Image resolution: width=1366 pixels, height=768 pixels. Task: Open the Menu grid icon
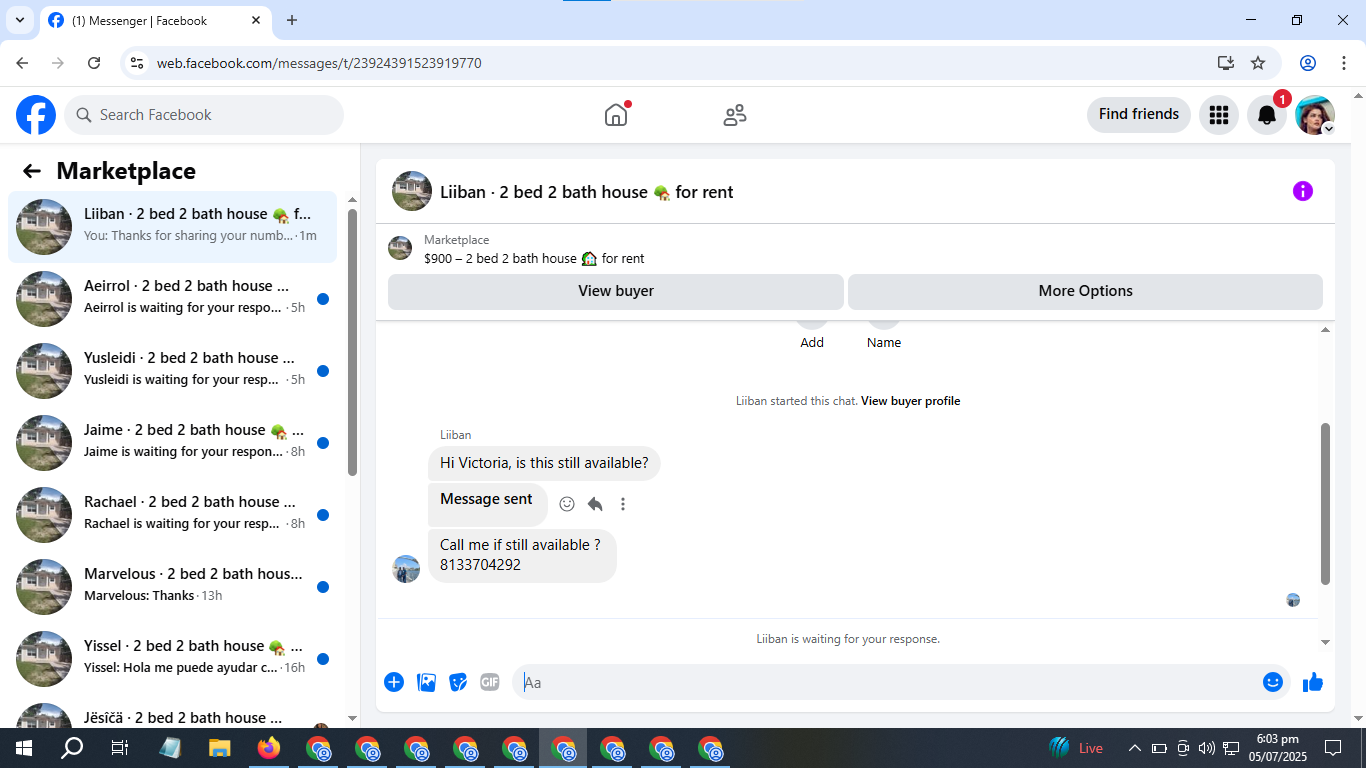pyautogui.click(x=1218, y=115)
